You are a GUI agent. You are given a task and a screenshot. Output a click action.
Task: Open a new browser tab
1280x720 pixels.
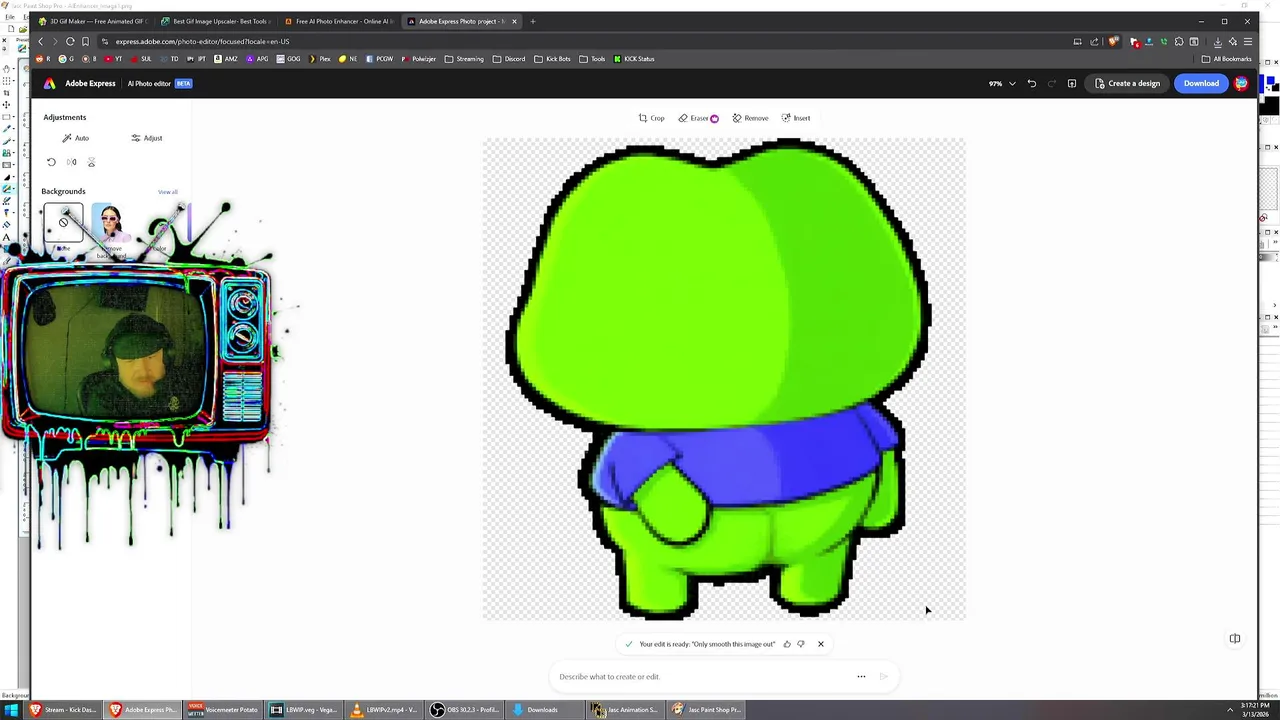[x=533, y=21]
